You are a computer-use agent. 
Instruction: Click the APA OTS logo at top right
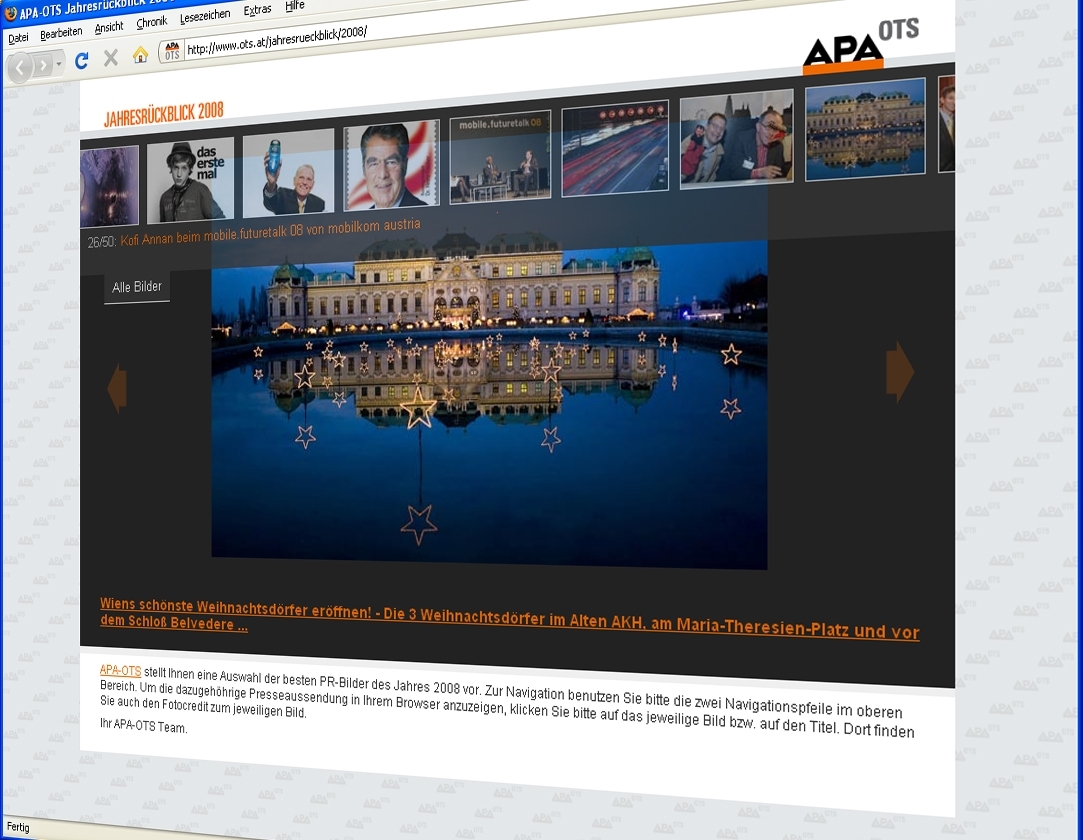pos(858,47)
